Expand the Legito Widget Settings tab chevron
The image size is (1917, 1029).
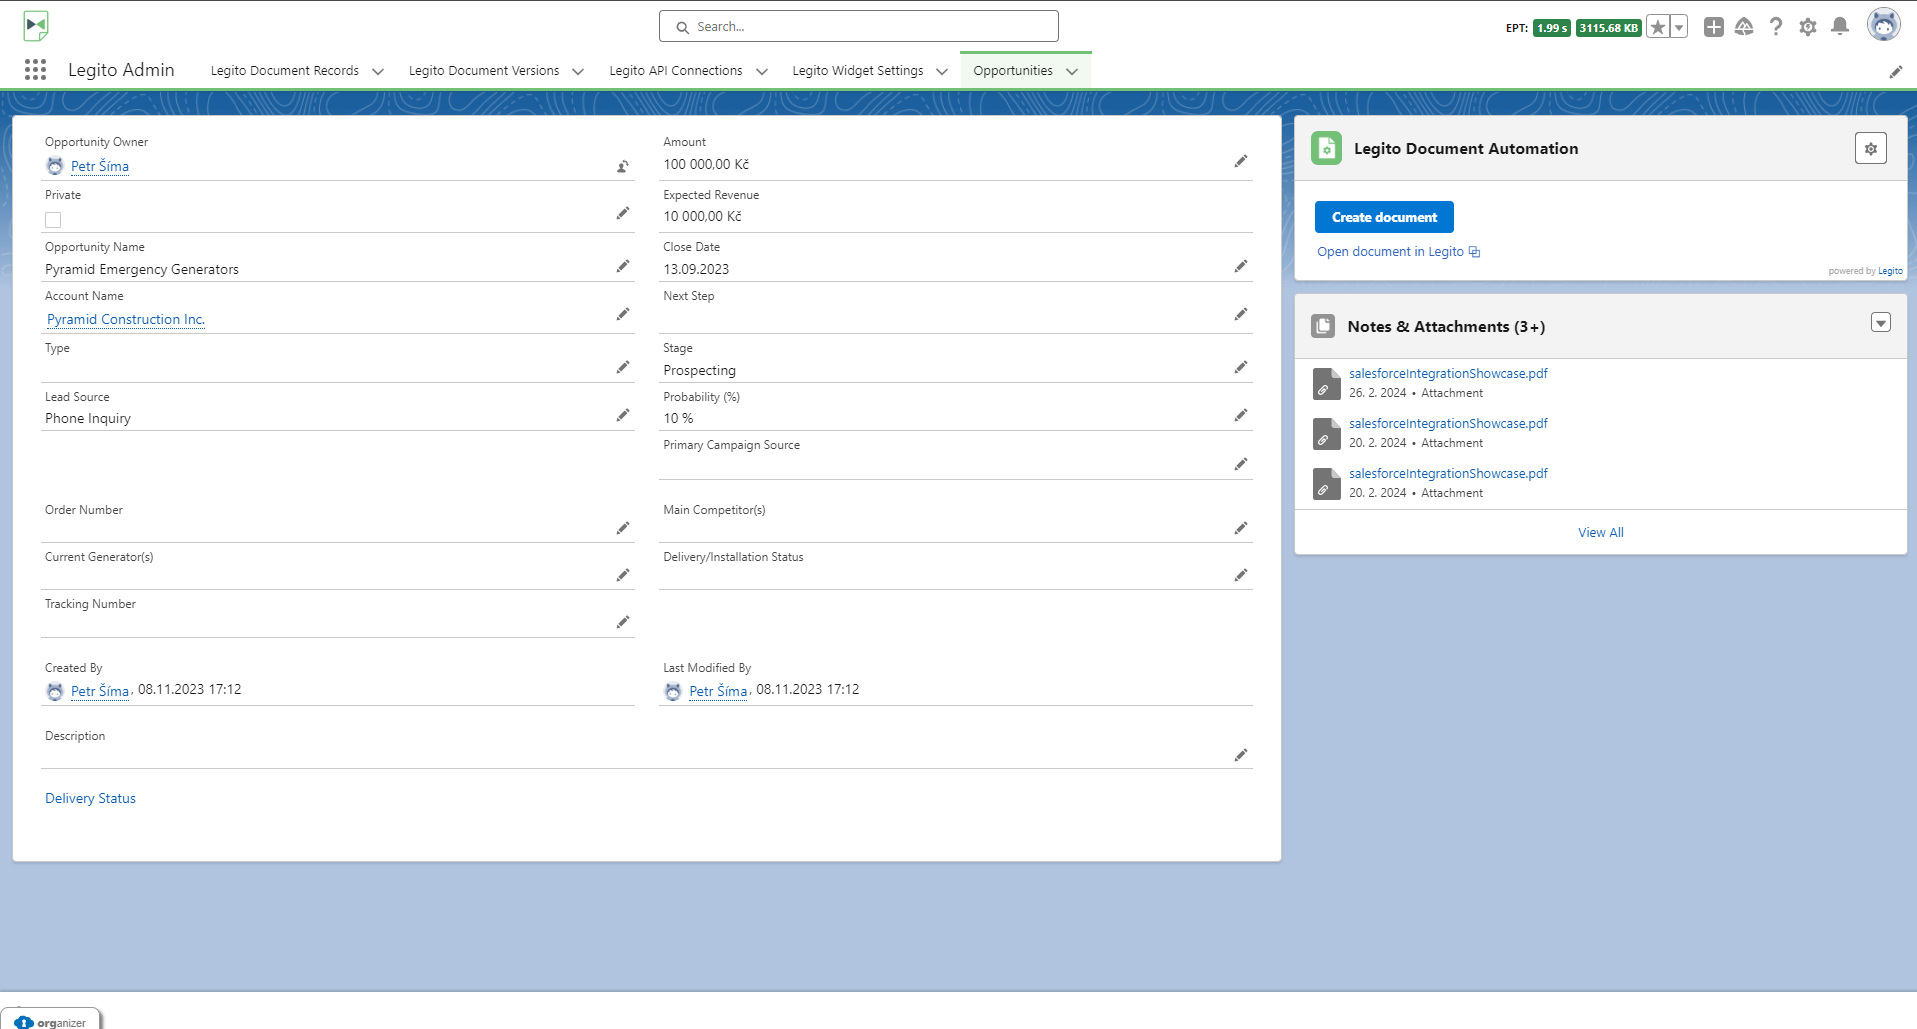[941, 71]
